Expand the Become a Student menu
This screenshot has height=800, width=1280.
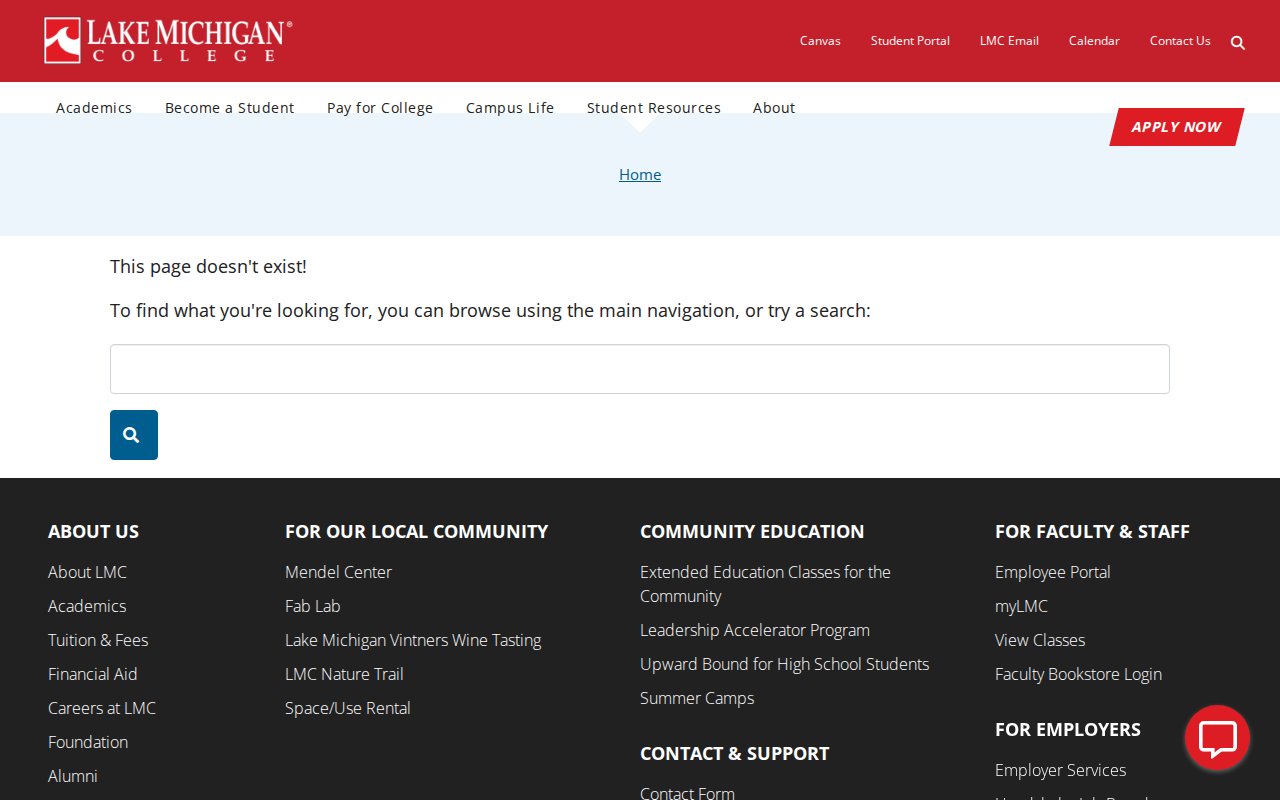229,108
